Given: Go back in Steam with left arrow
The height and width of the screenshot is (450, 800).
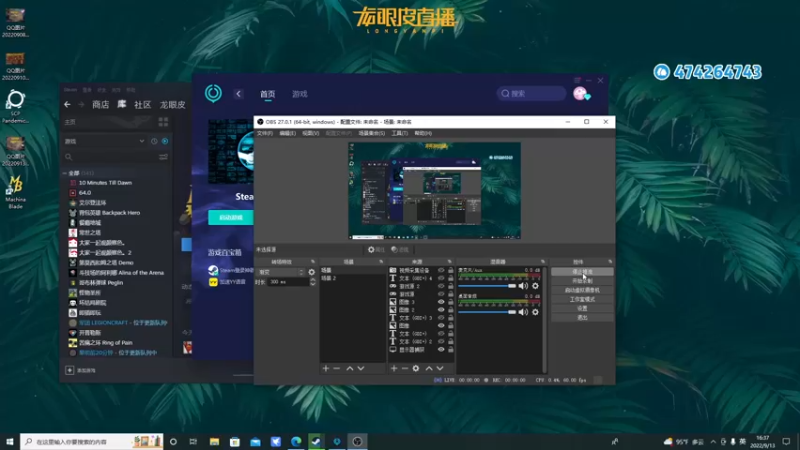Looking at the screenshot, I should tap(67, 105).
